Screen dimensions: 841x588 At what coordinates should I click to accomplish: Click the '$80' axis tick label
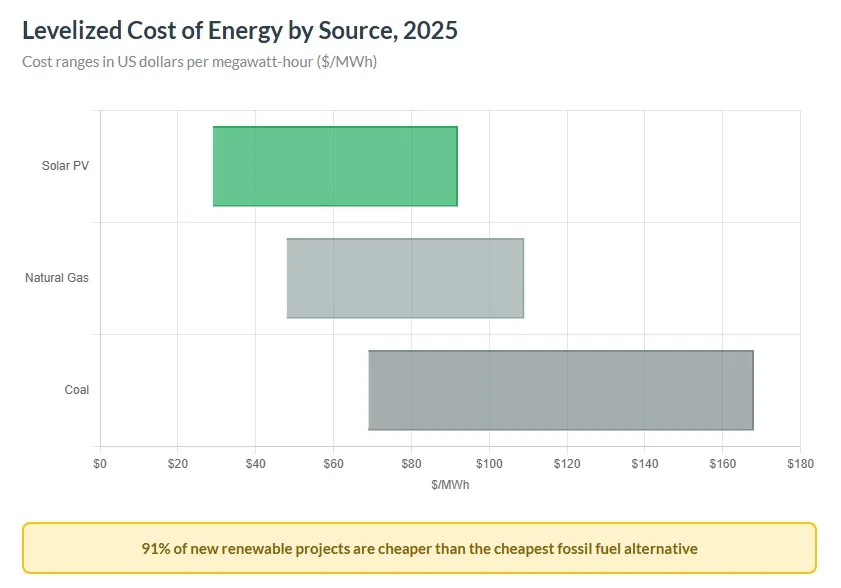tap(411, 464)
